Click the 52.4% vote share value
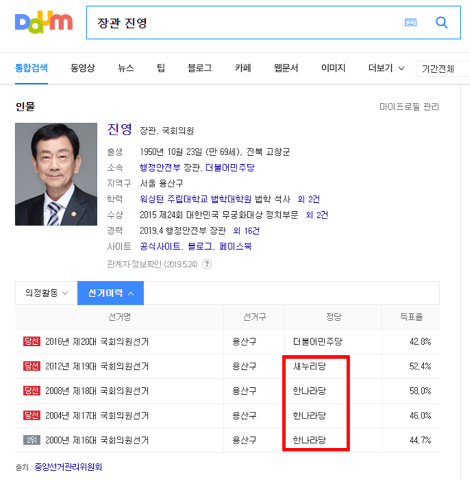The width and height of the screenshot is (470, 480). coord(420,366)
